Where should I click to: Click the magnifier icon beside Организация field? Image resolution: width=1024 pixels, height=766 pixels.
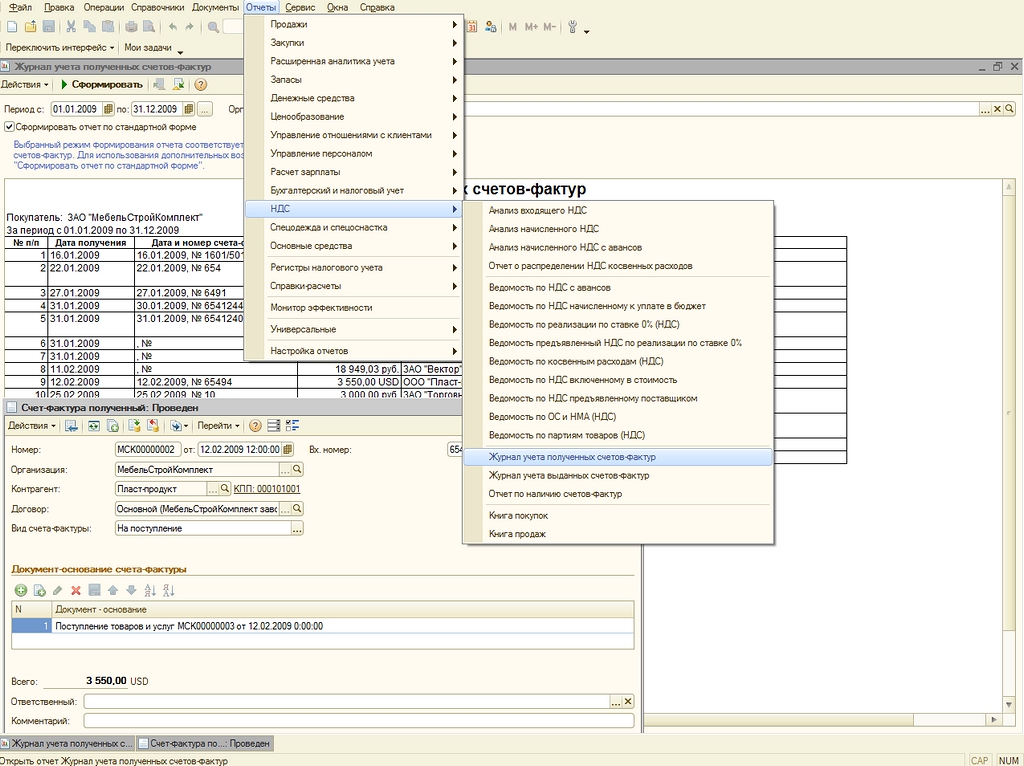(297, 470)
